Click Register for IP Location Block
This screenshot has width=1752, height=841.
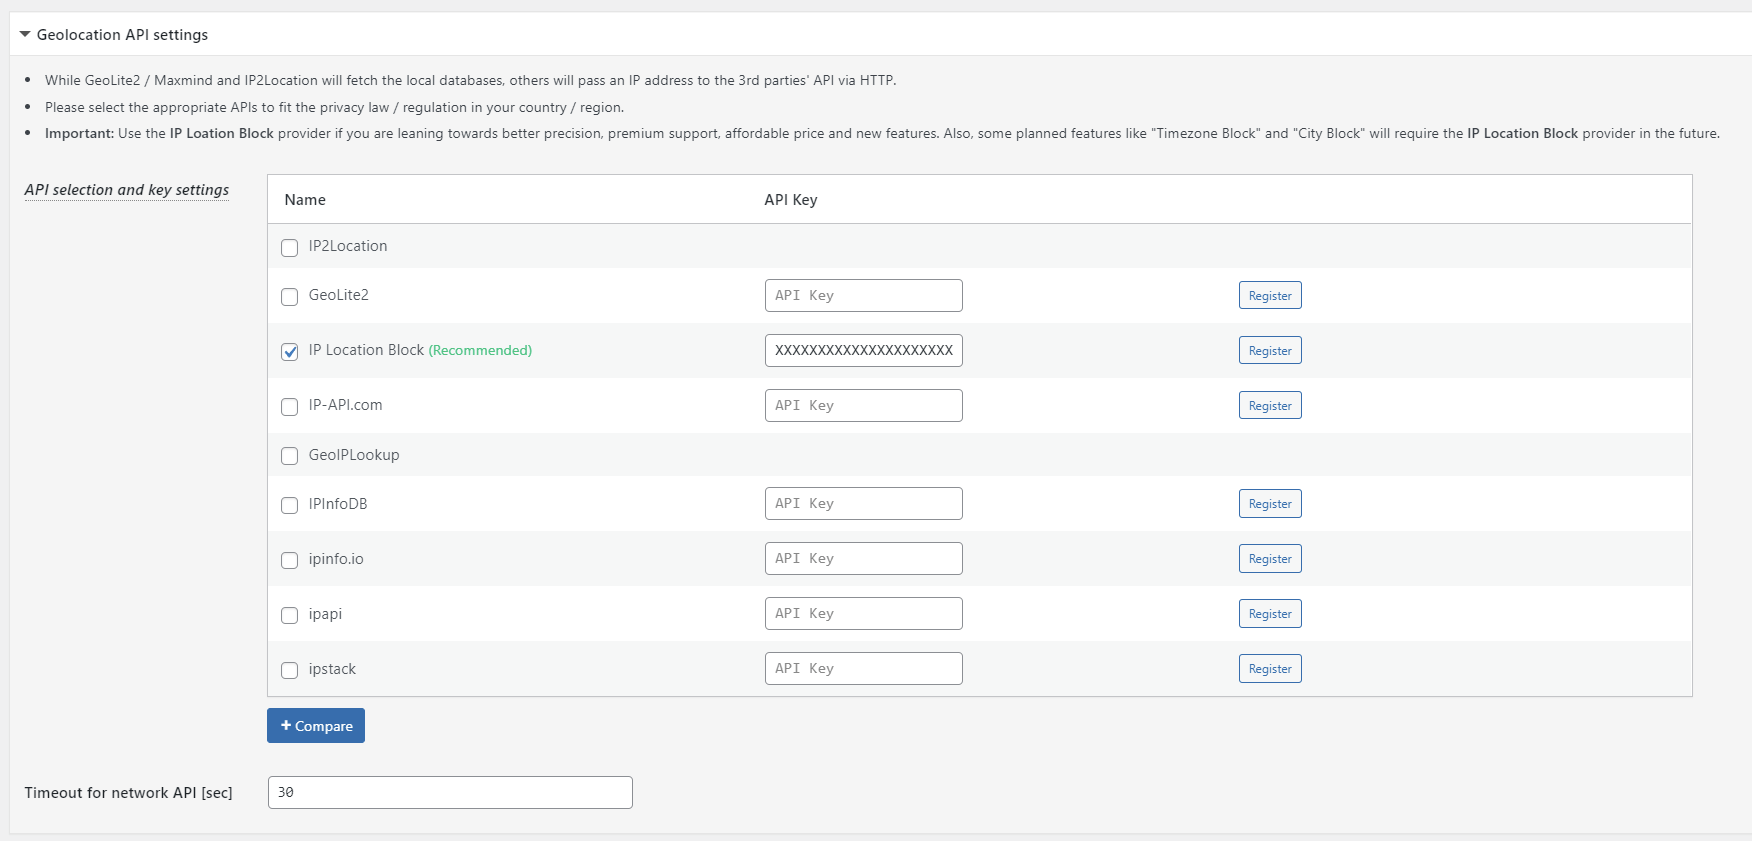1270,351
